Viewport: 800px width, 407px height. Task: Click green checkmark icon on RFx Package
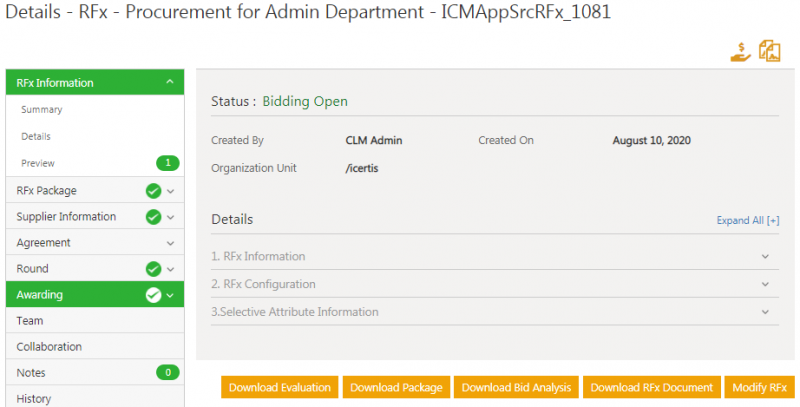pos(153,191)
